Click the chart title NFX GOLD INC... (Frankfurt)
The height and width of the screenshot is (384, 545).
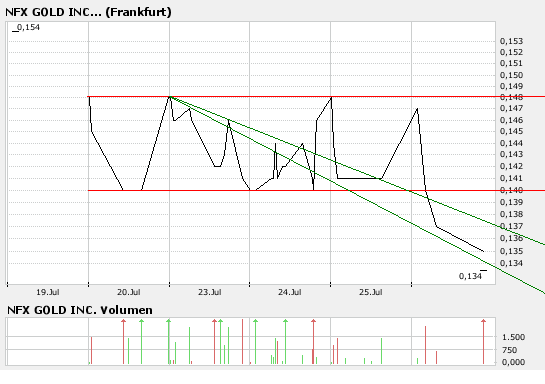tap(88, 12)
